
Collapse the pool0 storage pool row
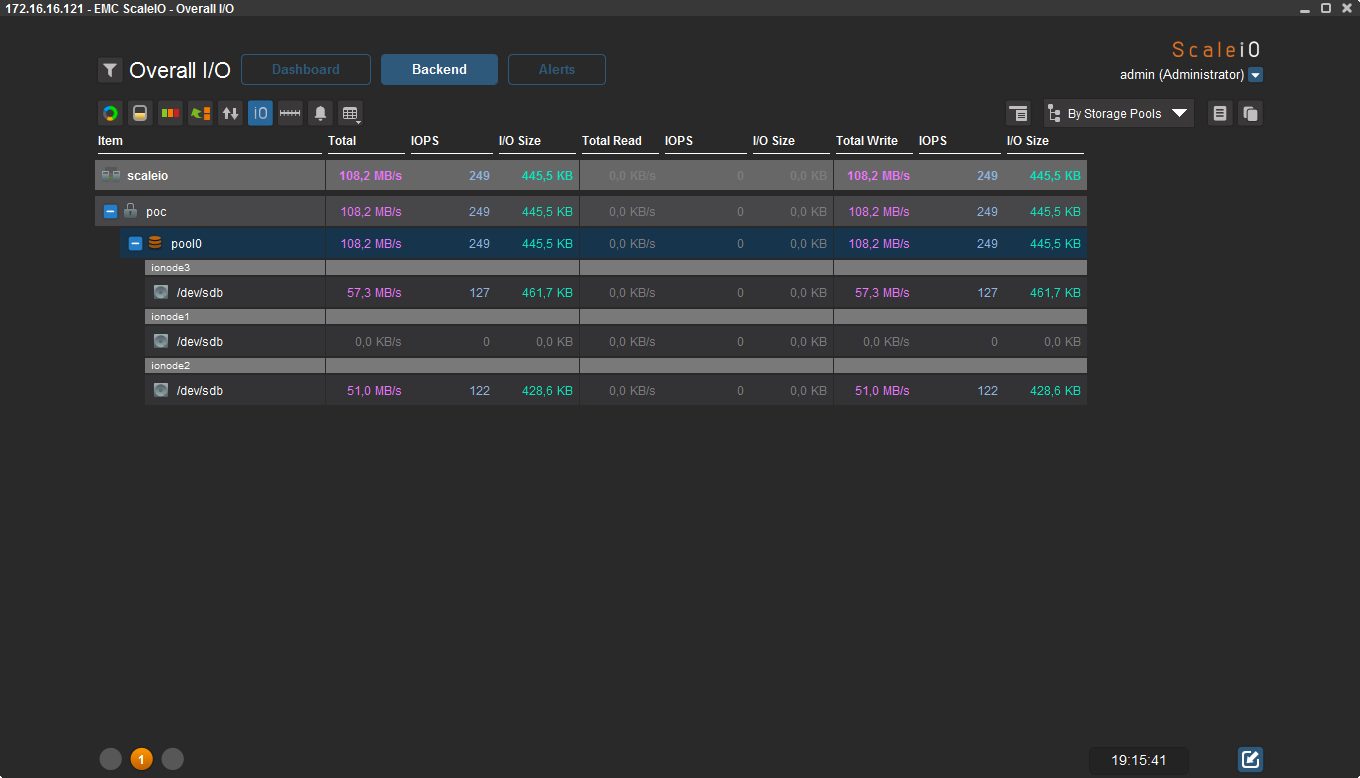(x=136, y=244)
